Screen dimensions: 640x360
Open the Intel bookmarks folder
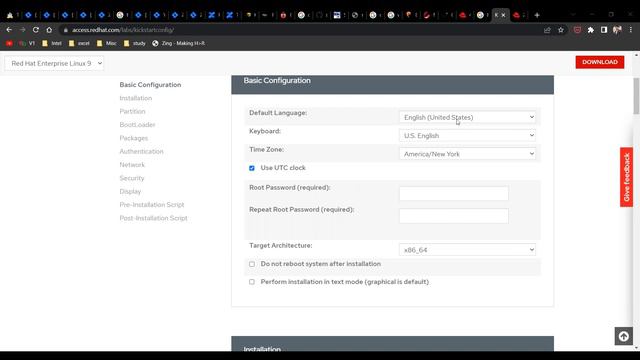coord(52,43)
